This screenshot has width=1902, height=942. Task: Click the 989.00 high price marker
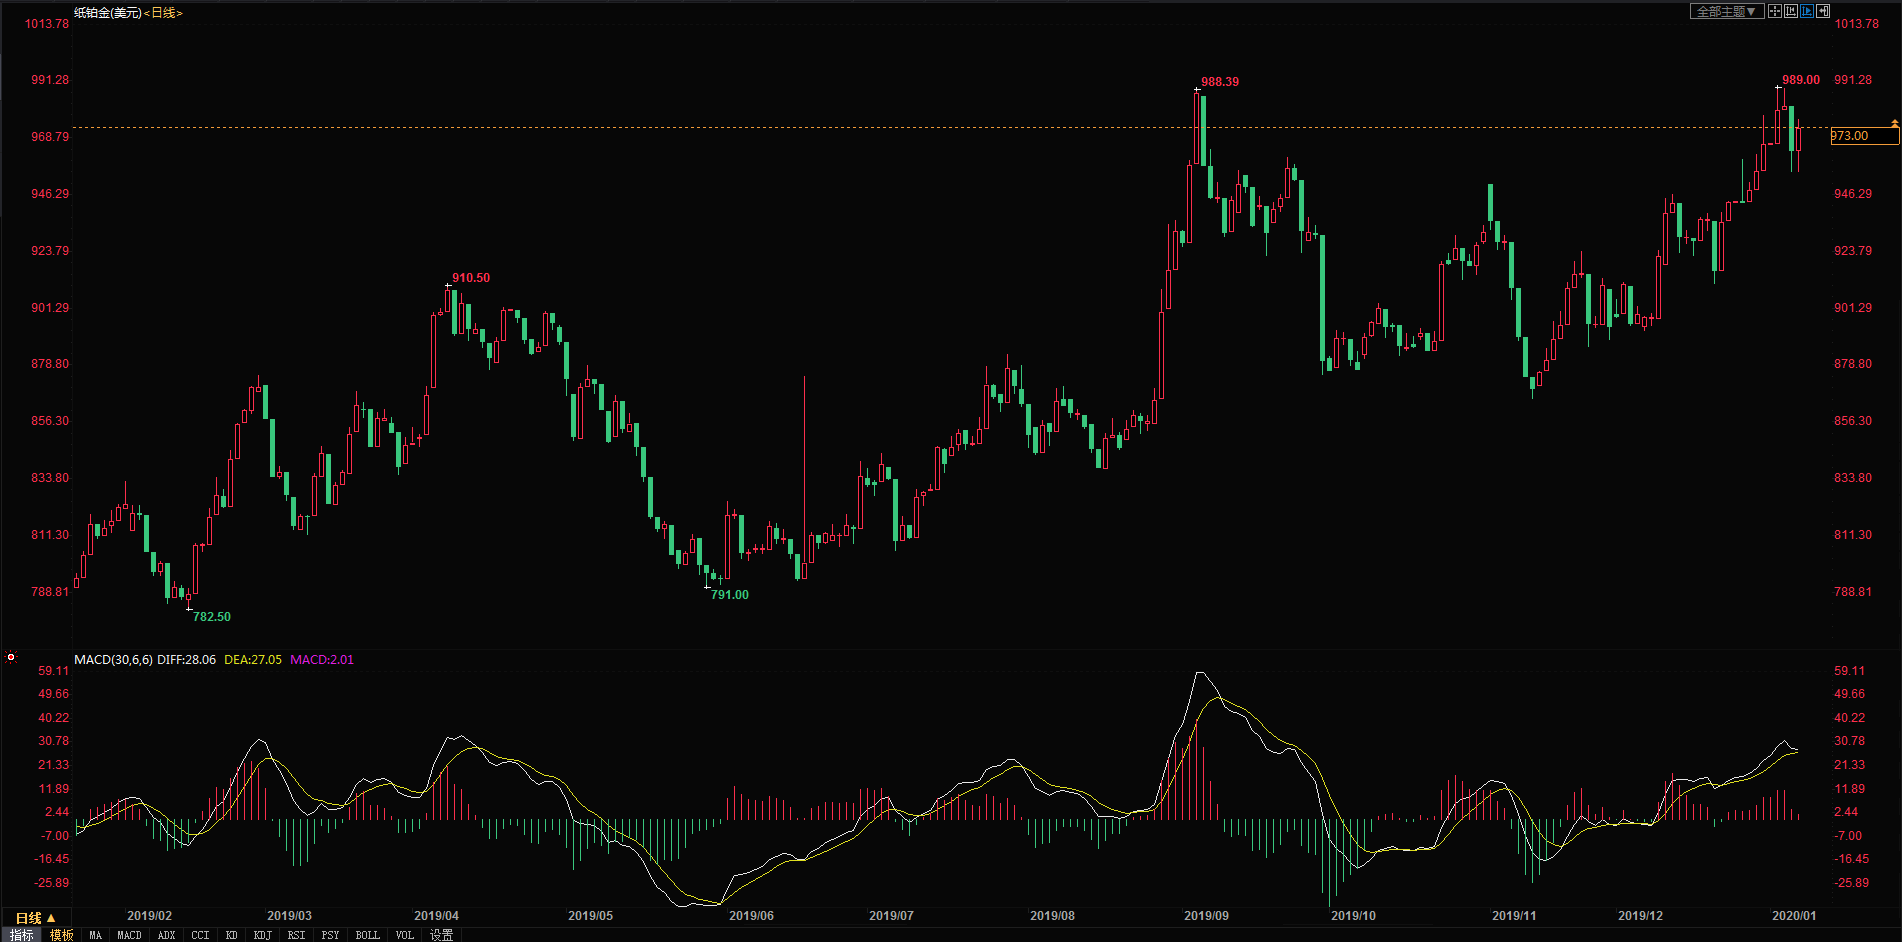click(x=1801, y=80)
